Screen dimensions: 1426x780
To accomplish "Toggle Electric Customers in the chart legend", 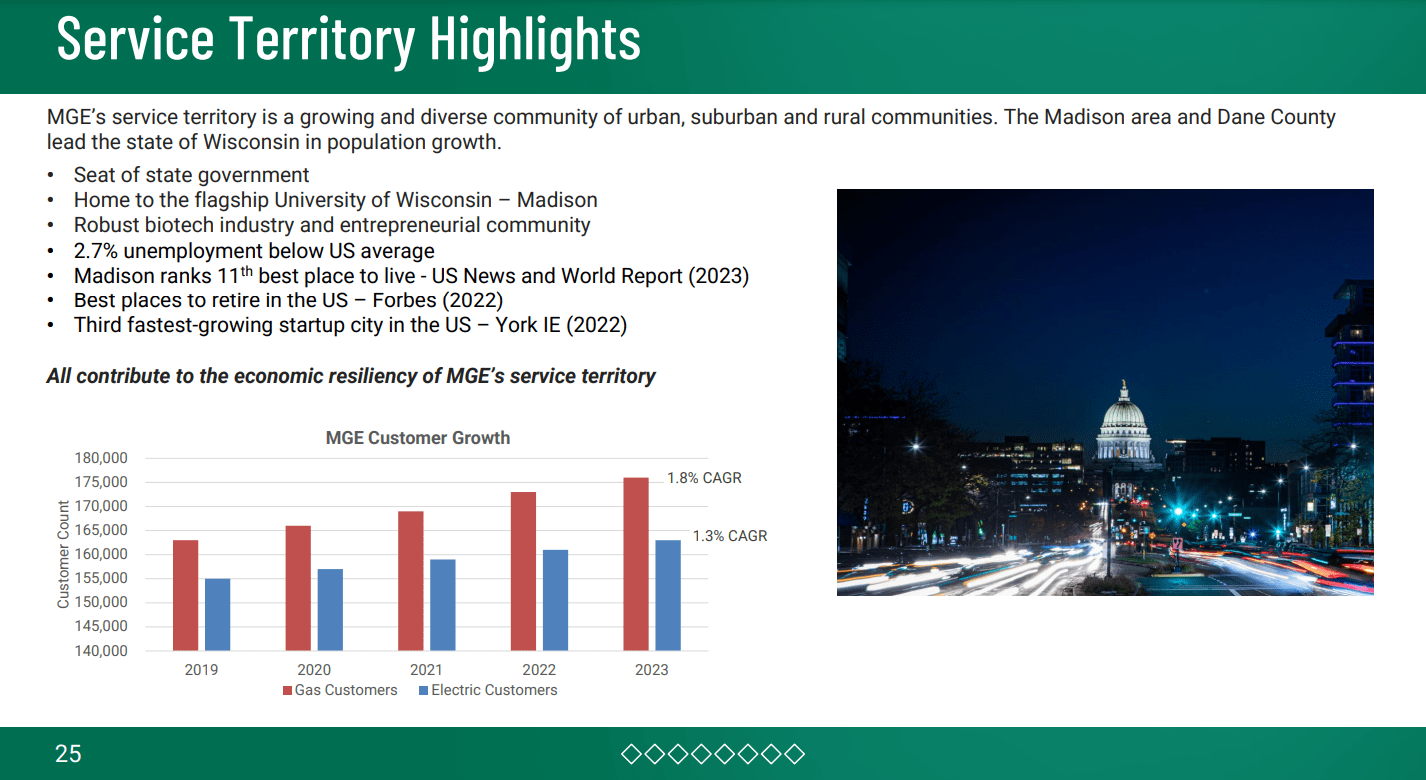I will pyautogui.click(x=492, y=689).
